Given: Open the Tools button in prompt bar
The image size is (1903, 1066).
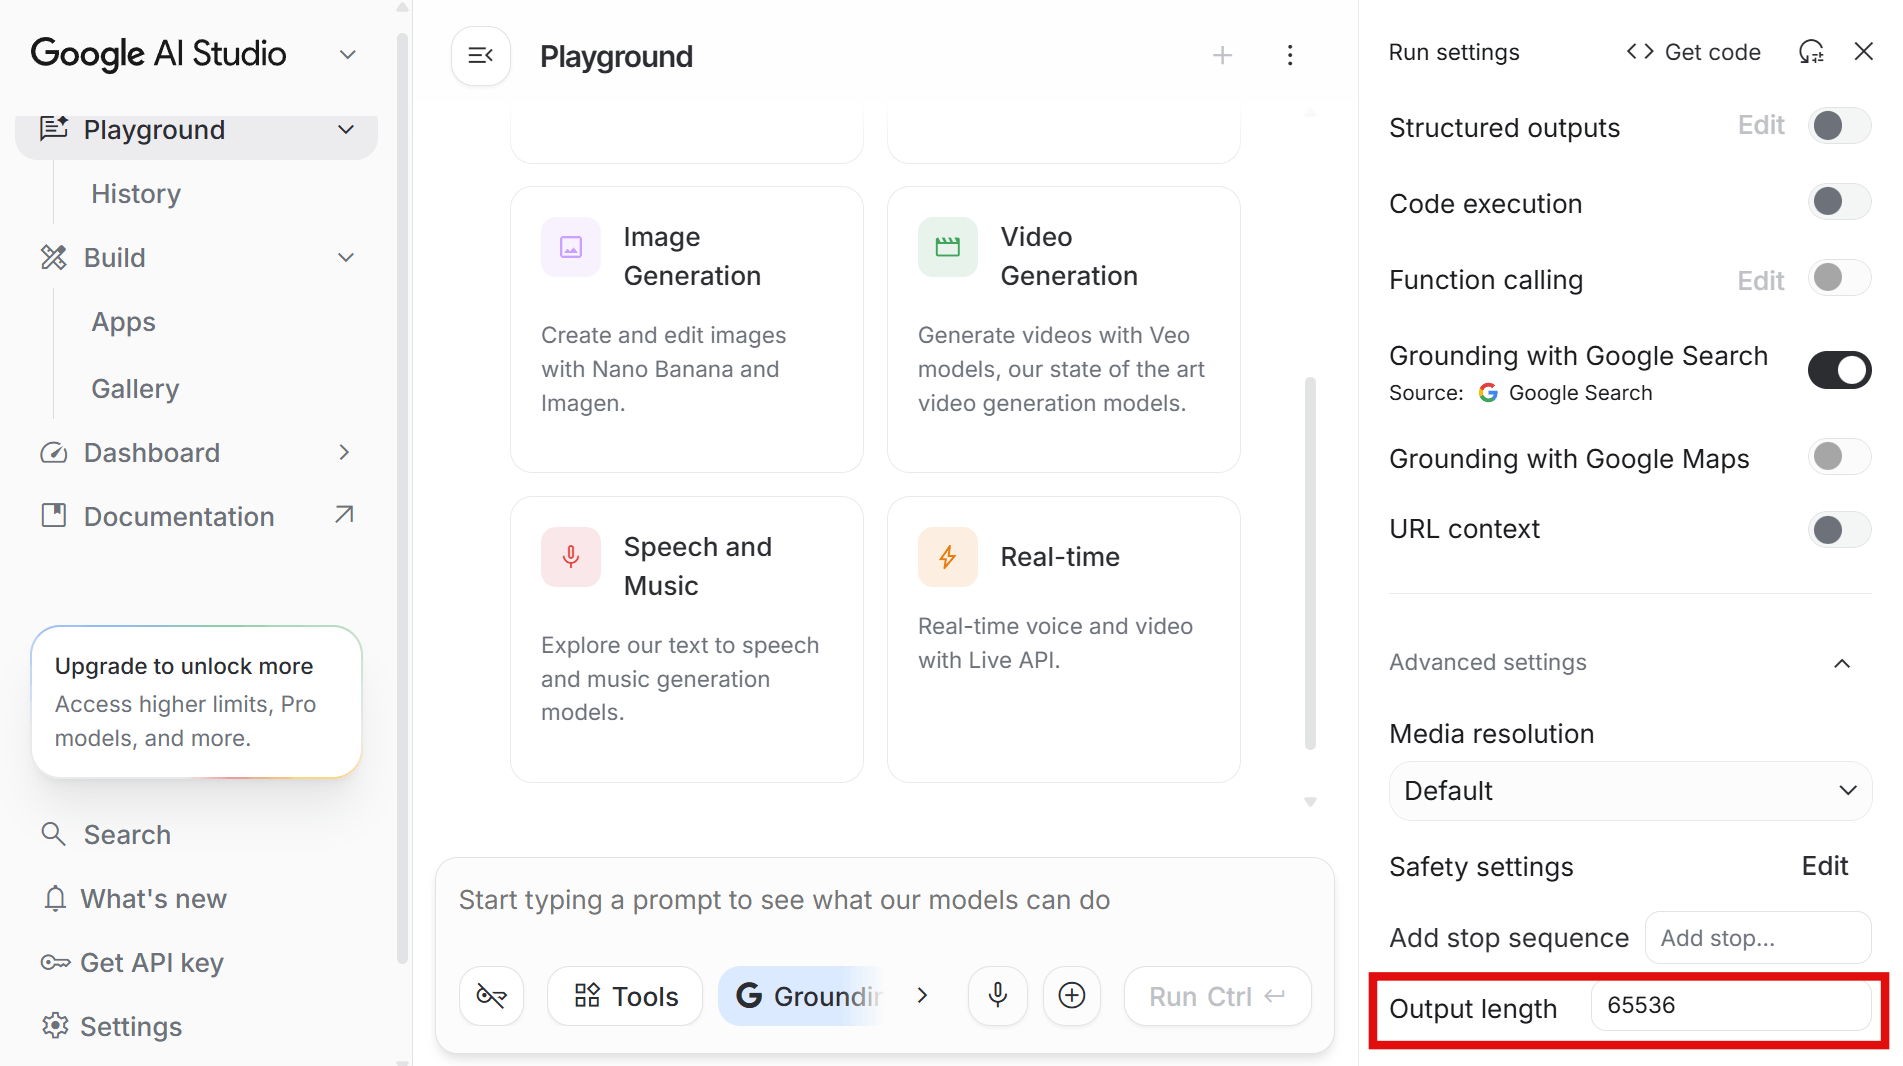Looking at the screenshot, I should point(625,996).
